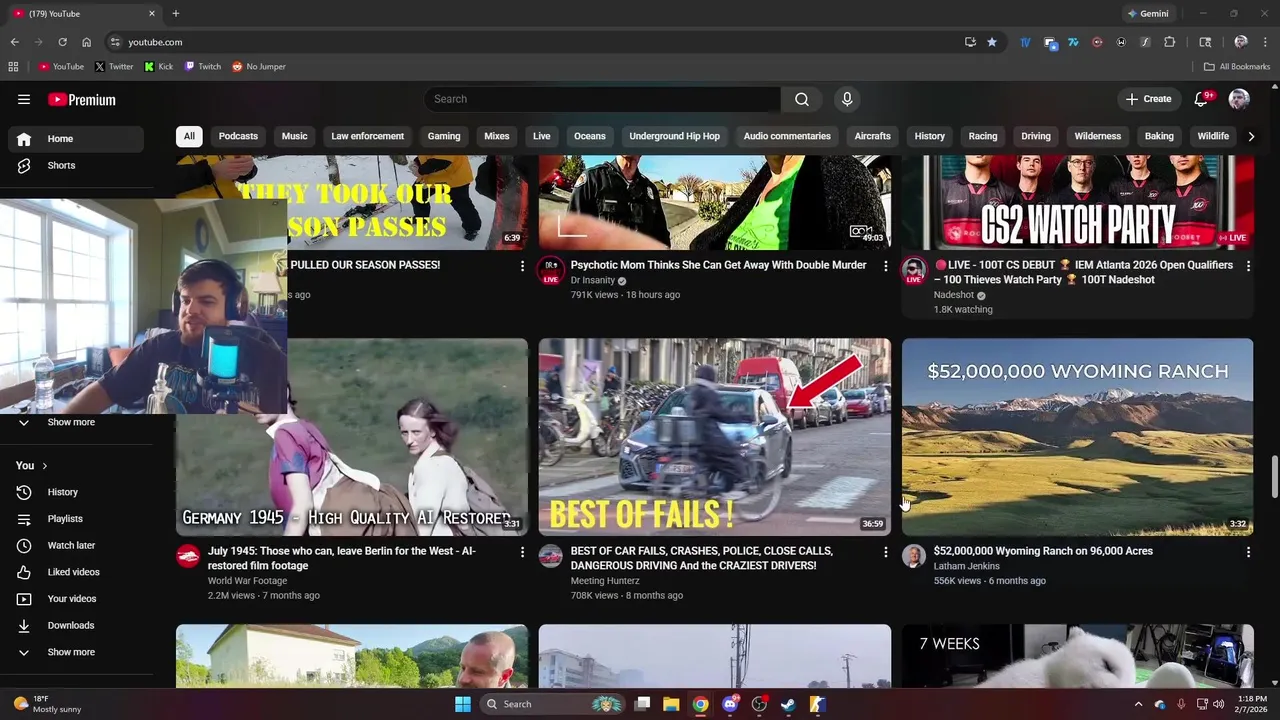Click the search magnifier button

click(802, 99)
